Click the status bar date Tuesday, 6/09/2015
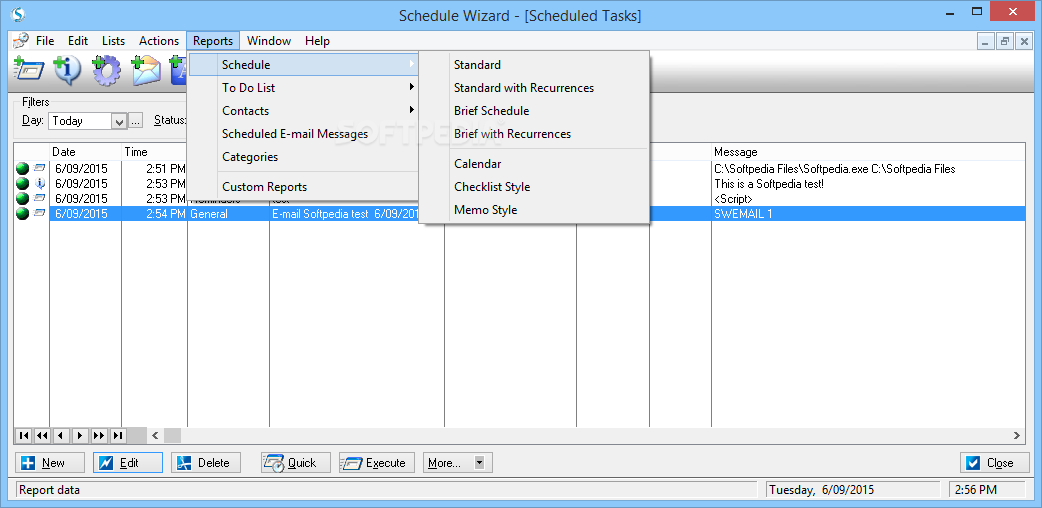This screenshot has height=508, width=1042. point(821,490)
